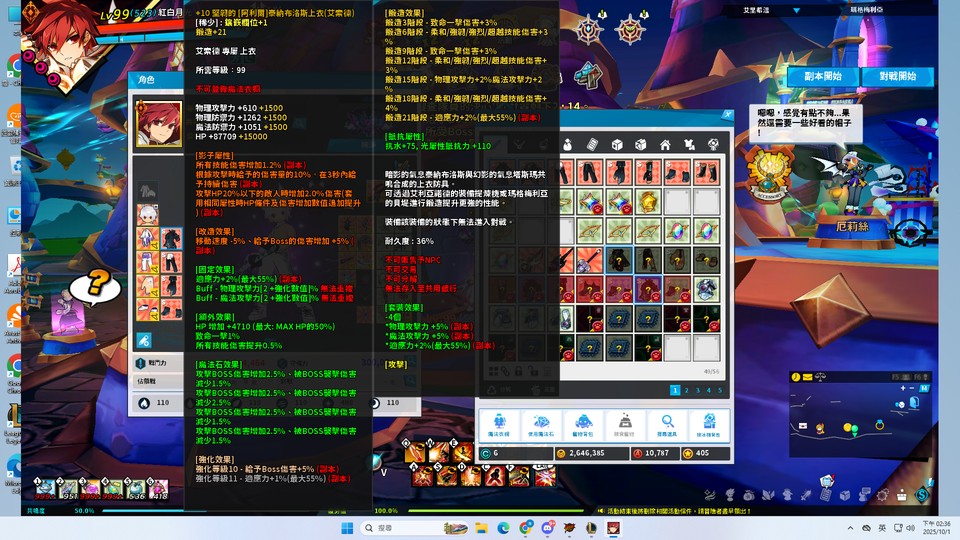Click the 副本開始 dungeon start button
The image size is (960, 540).
823,76
